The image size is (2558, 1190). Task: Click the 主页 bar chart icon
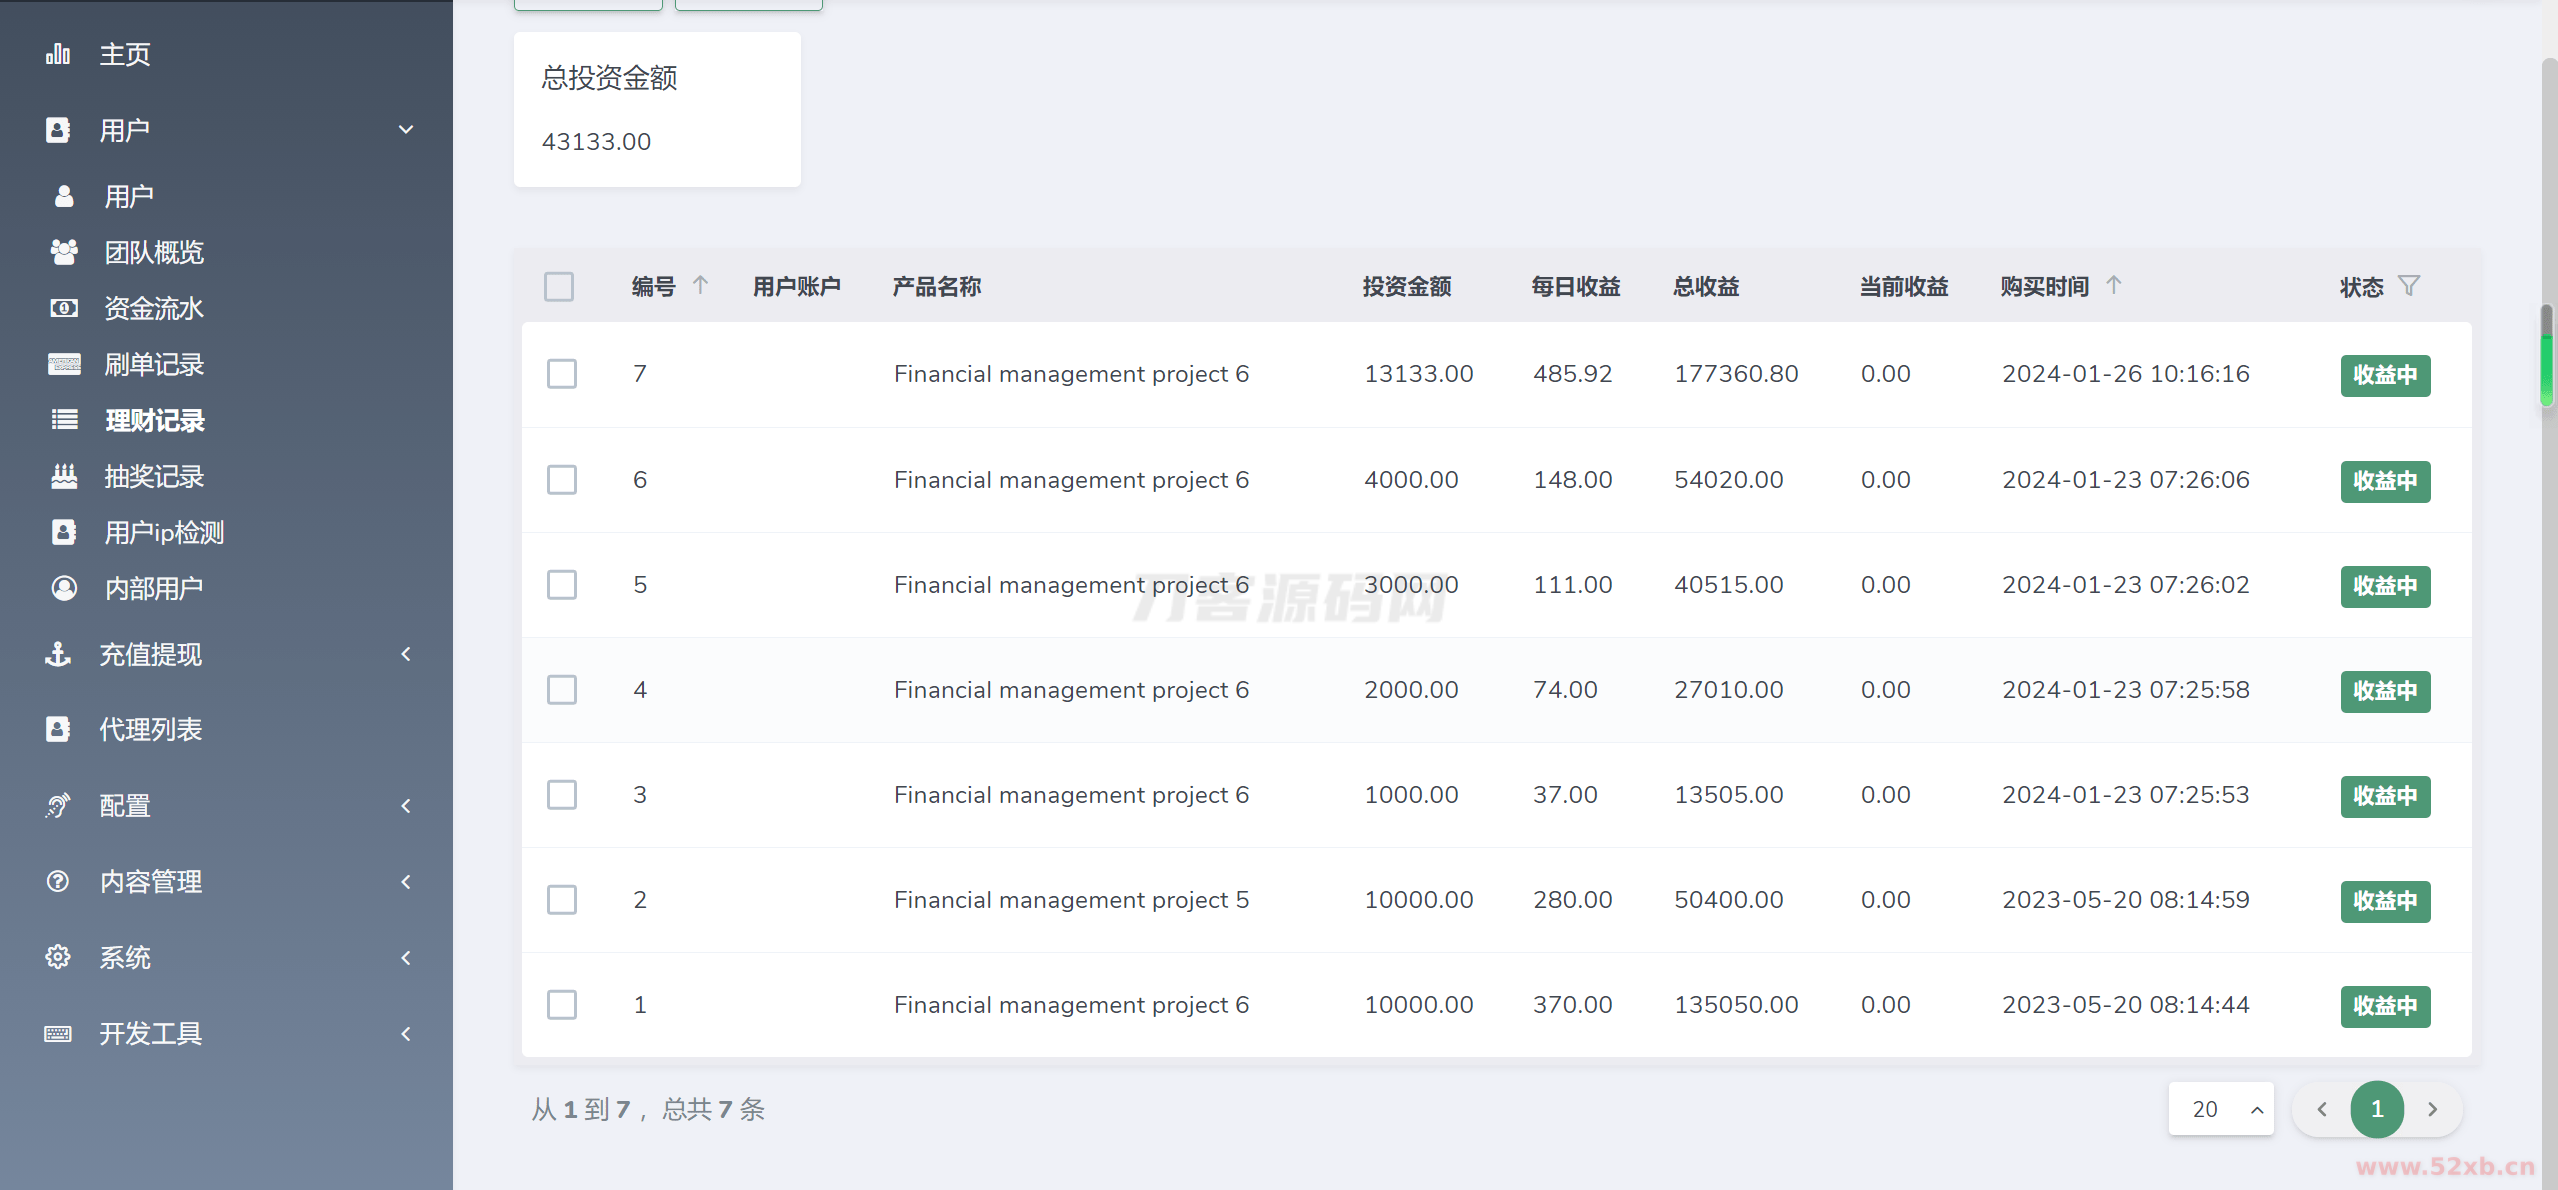click(x=58, y=54)
